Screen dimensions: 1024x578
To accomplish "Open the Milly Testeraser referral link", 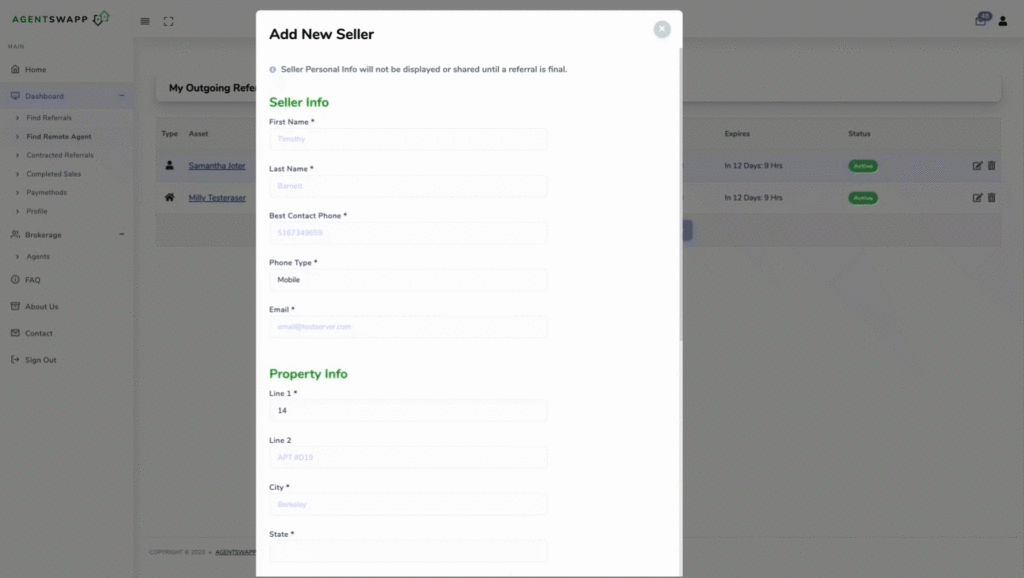I will coord(217,198).
